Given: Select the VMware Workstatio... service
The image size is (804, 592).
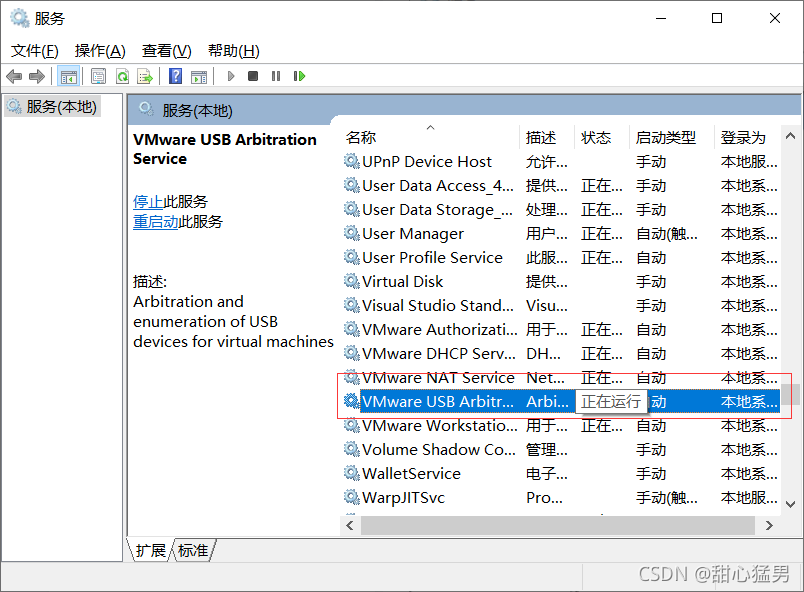Looking at the screenshot, I should click(561, 425).
